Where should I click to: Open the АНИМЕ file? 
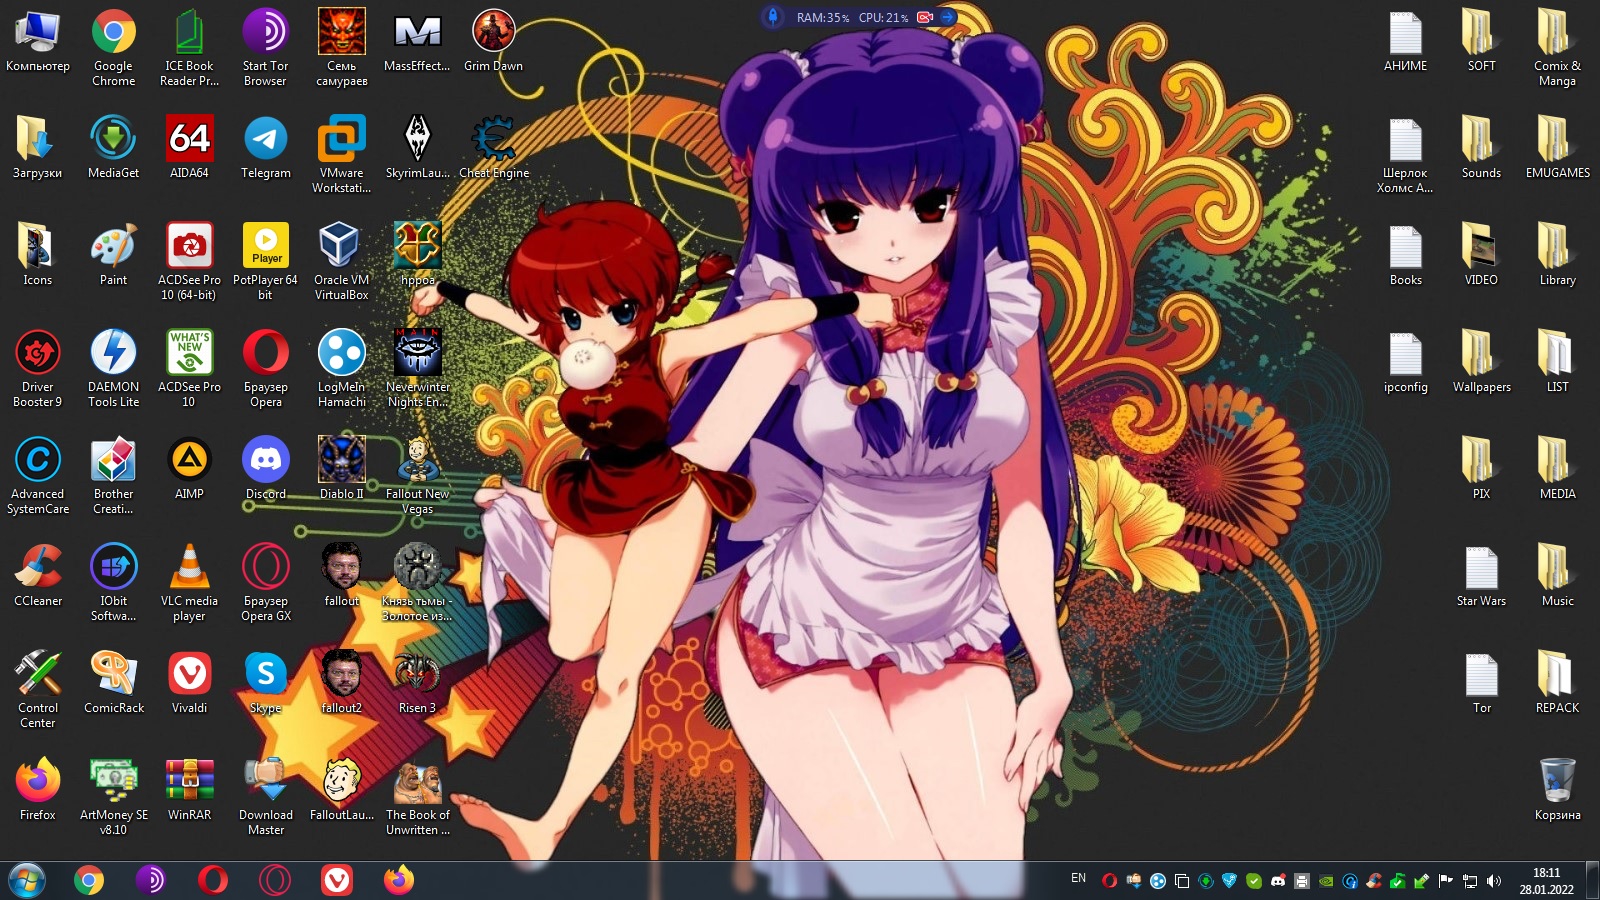coord(1405,41)
